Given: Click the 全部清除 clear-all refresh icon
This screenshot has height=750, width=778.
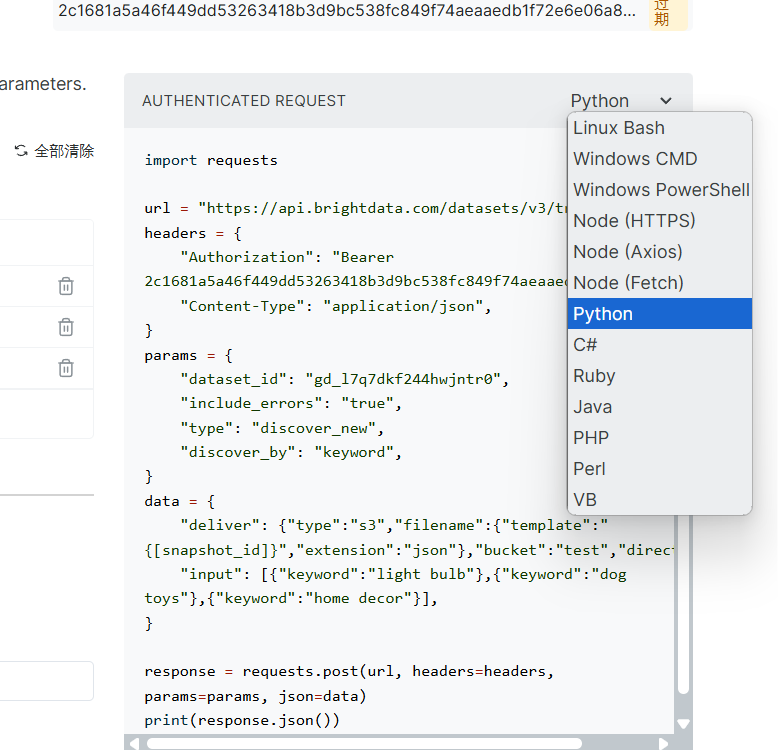Looking at the screenshot, I should [x=21, y=151].
